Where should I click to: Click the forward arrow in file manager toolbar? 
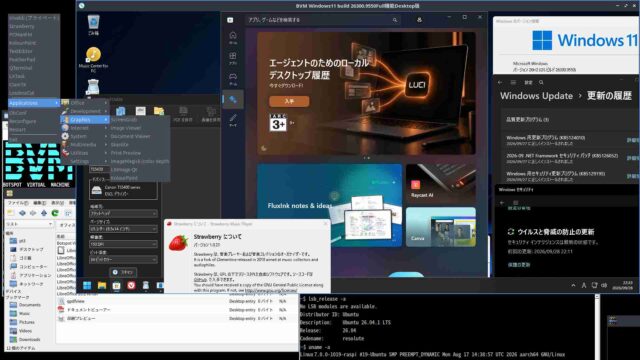(33, 213)
